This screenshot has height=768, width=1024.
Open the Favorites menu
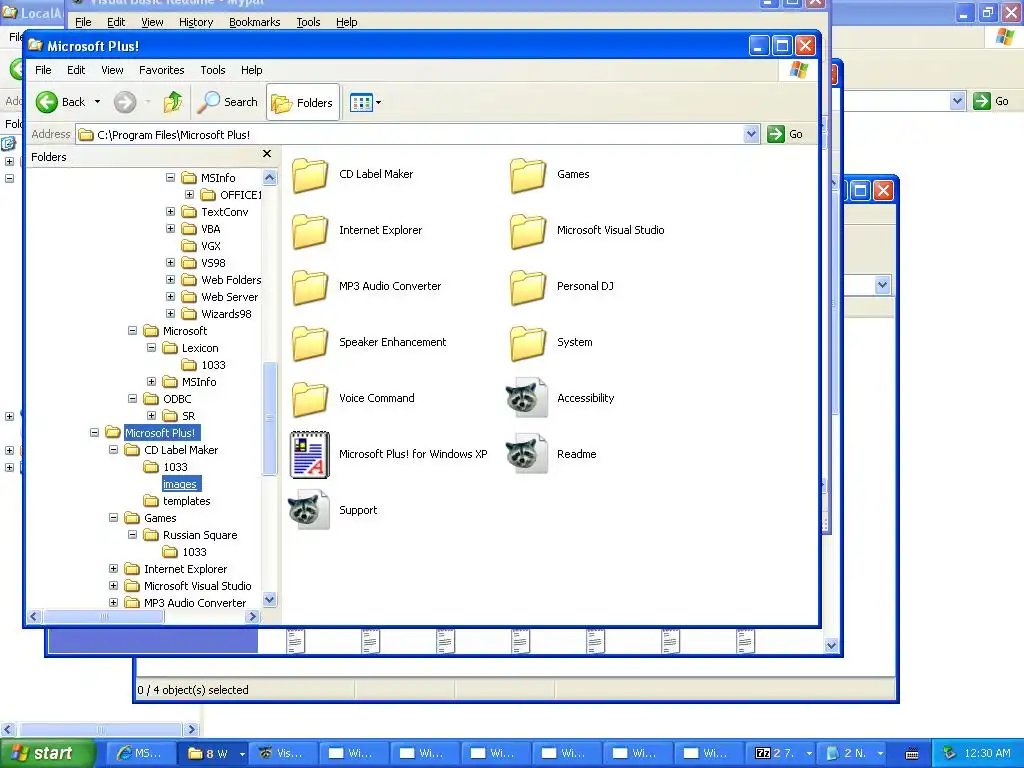161,70
